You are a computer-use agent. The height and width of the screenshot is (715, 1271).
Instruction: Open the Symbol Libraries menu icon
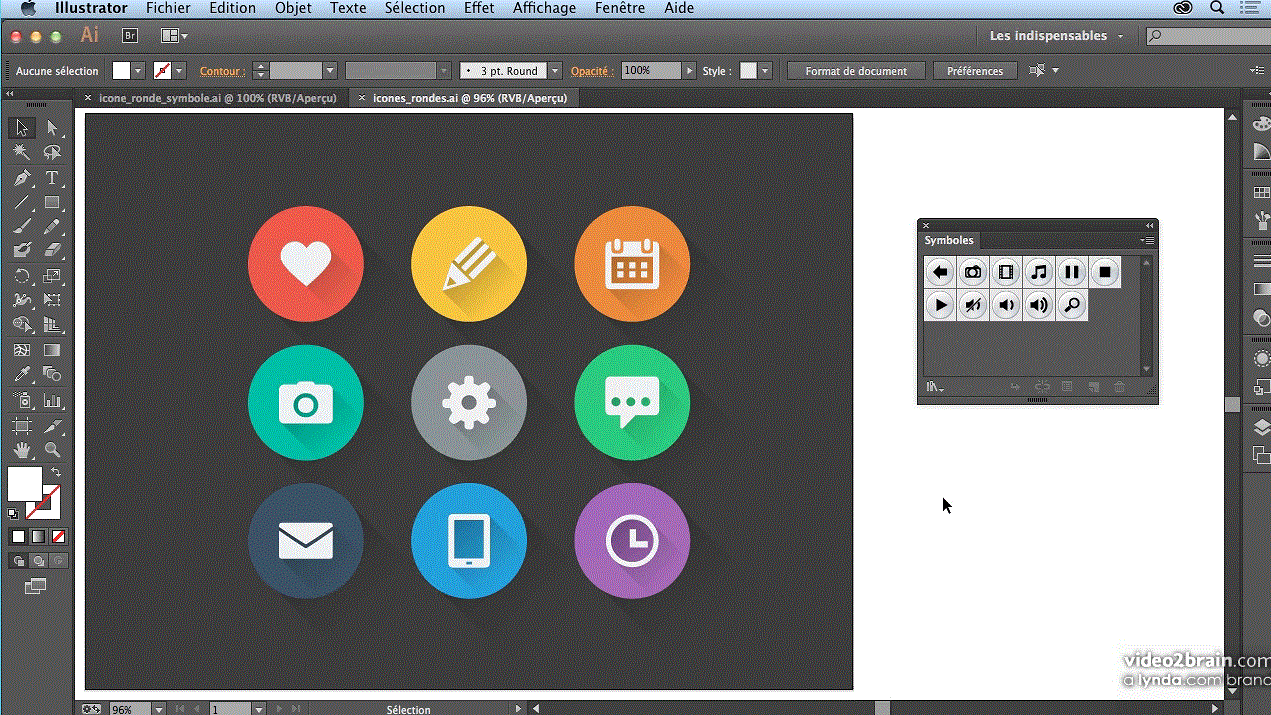pyautogui.click(x=934, y=387)
